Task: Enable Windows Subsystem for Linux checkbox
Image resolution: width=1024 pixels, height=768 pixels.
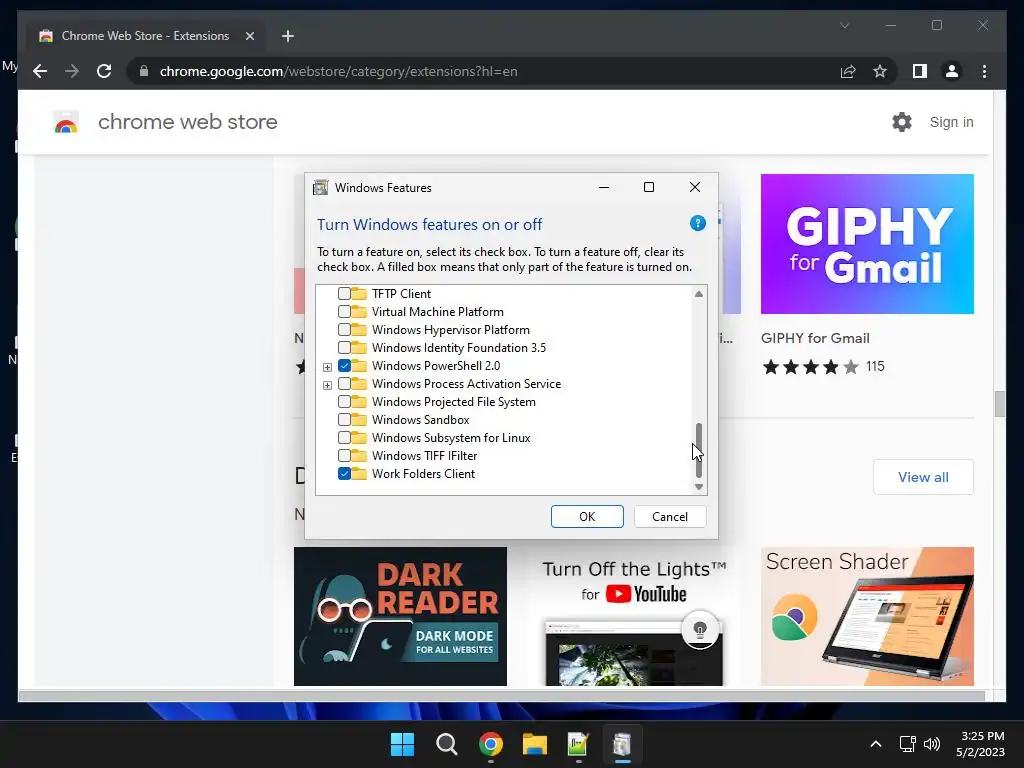Action: 344,438
